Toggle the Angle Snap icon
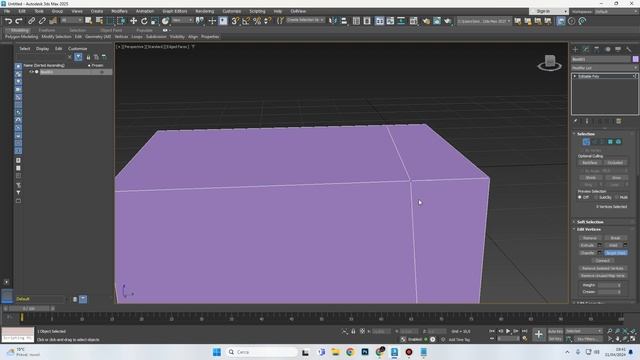This screenshot has height=360, width=640. [246, 21]
